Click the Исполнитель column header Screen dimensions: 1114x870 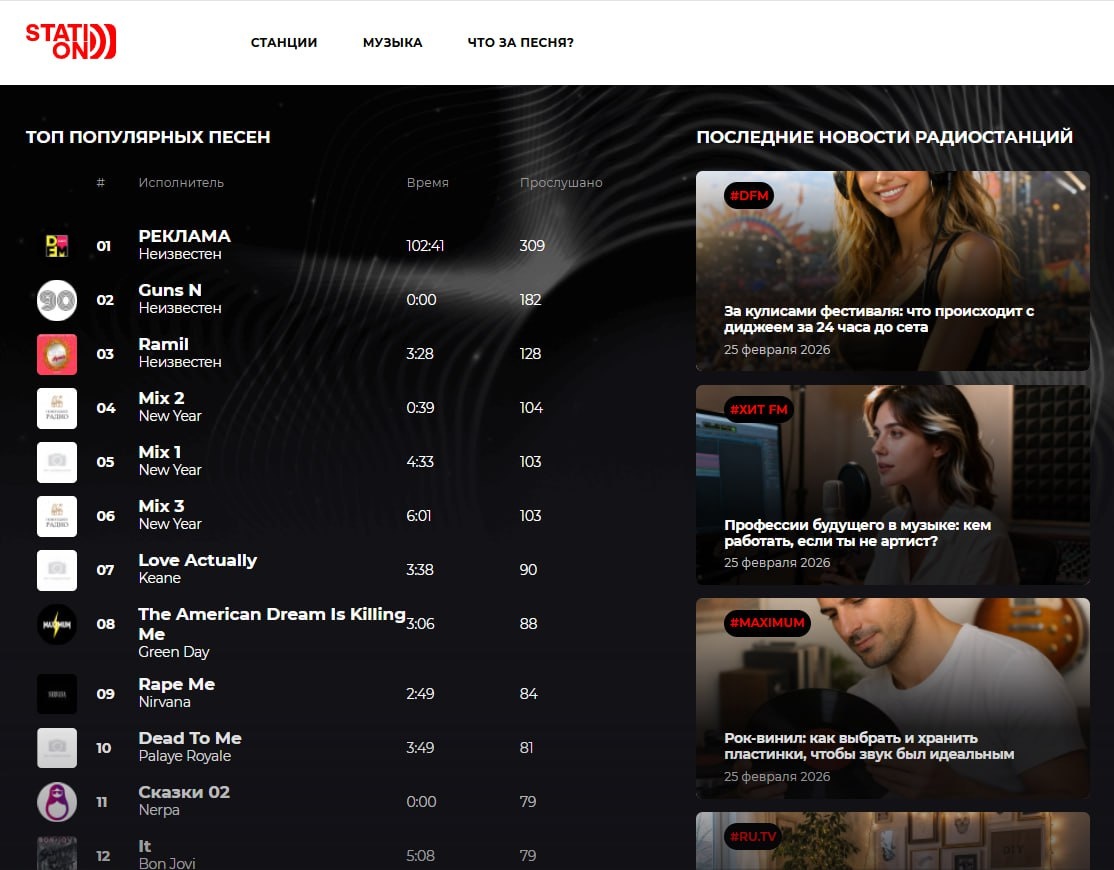coord(181,183)
